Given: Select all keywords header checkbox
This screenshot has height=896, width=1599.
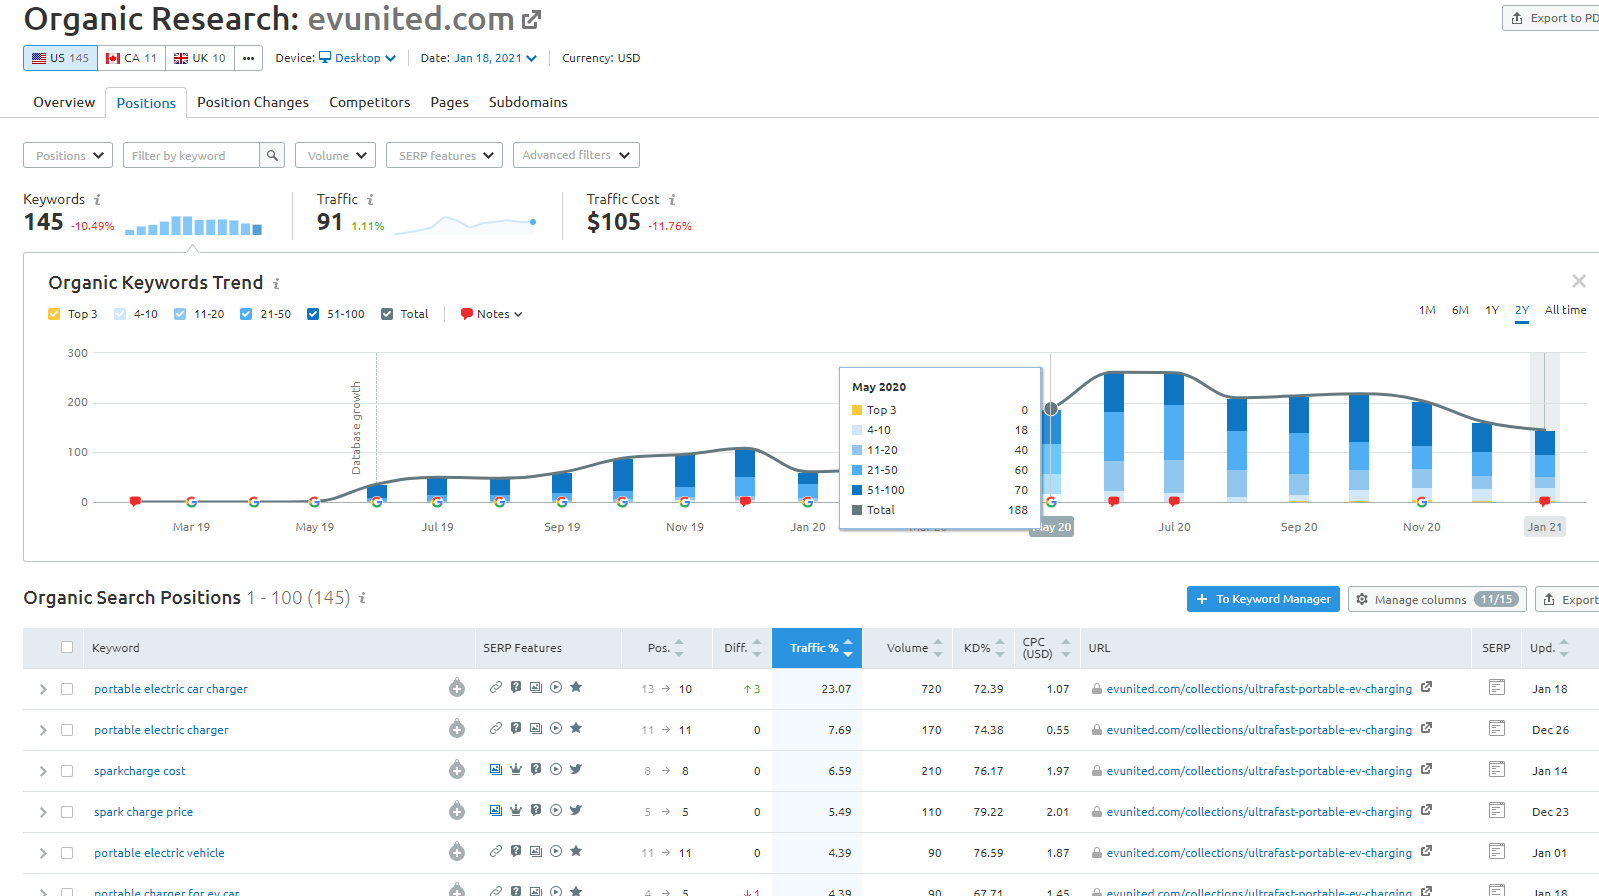Looking at the screenshot, I should click(x=67, y=647).
